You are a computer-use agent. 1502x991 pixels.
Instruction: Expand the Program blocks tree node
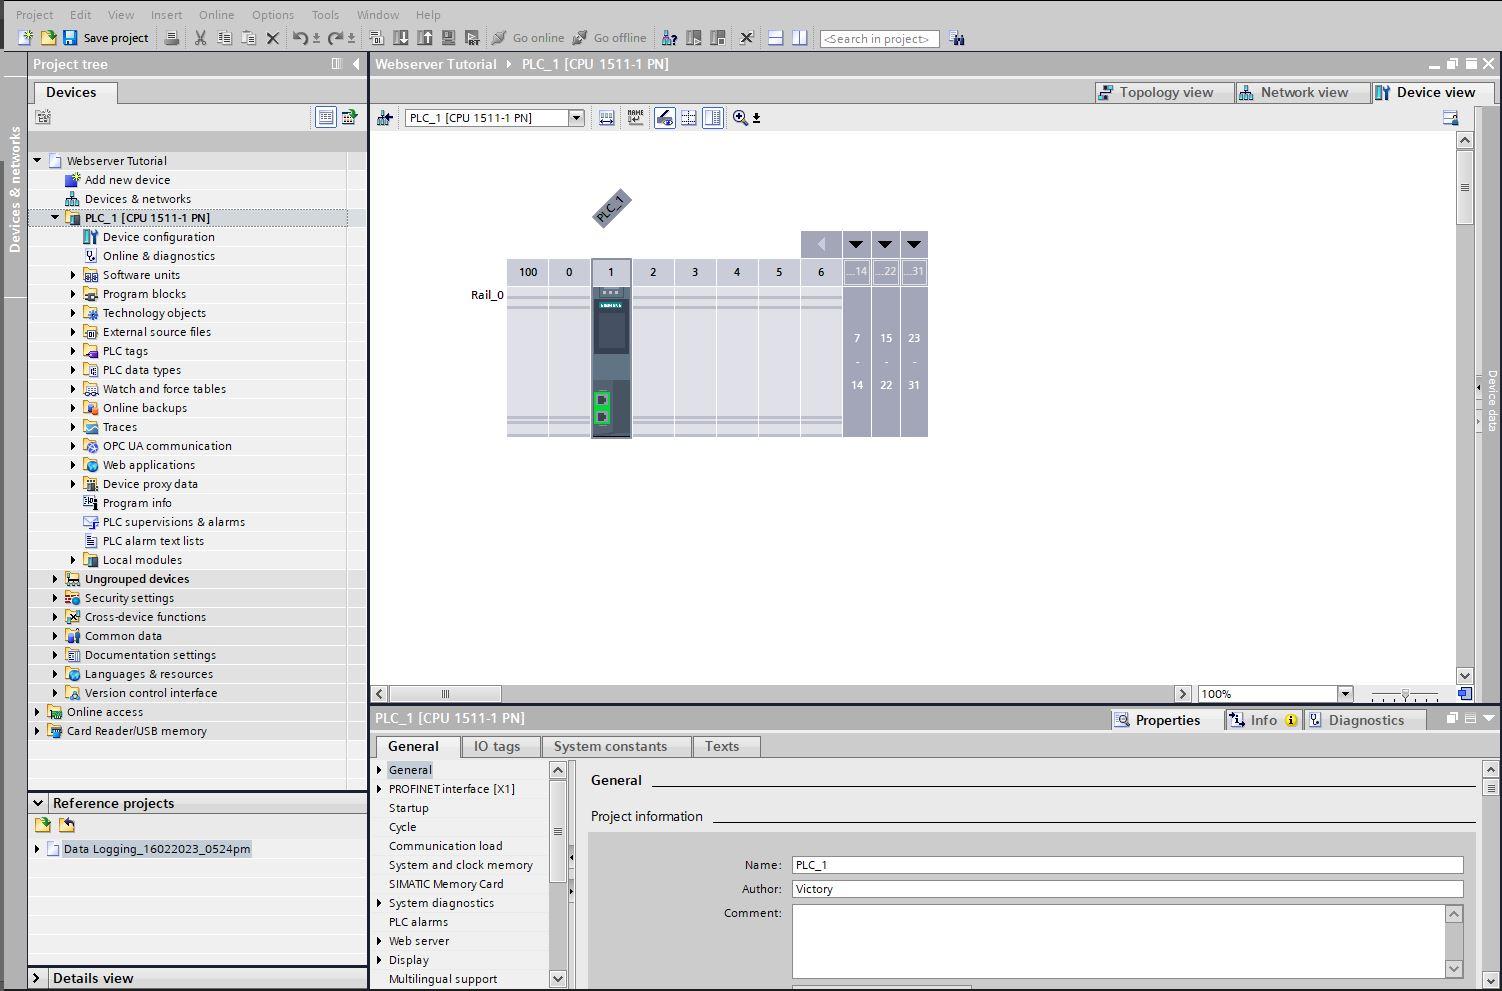(x=71, y=294)
